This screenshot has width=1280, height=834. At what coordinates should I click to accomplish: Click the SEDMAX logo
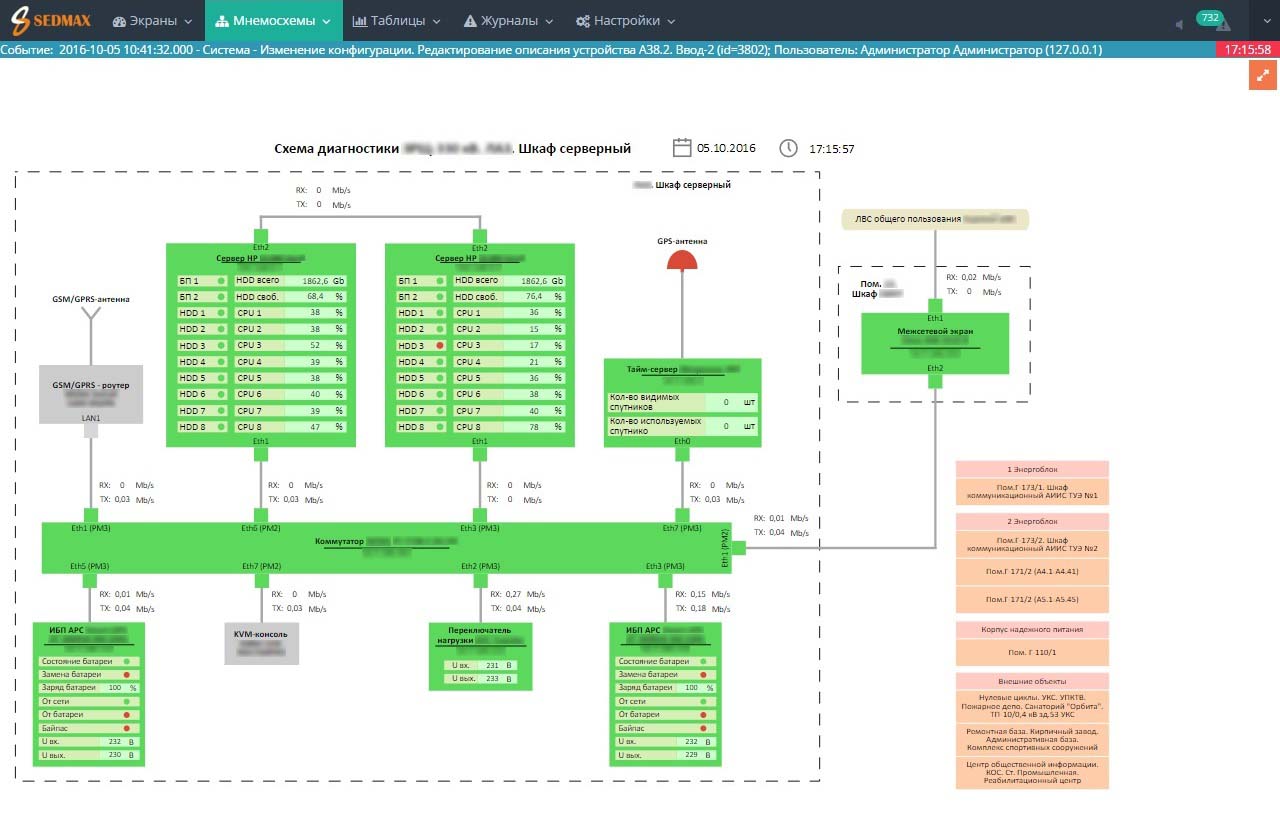pyautogui.click(x=51, y=20)
